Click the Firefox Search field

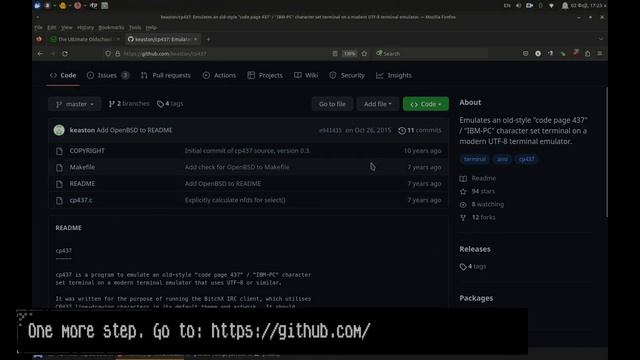(x=431, y=53)
